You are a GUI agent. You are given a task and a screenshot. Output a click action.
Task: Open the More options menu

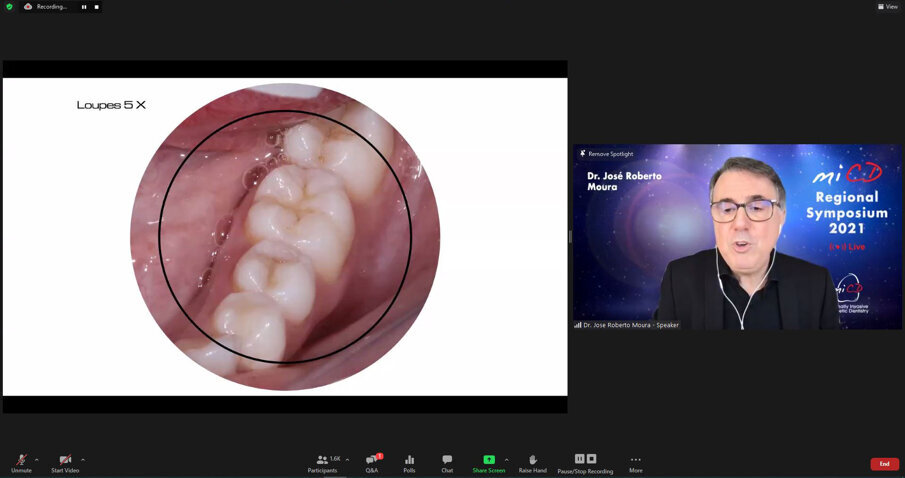click(x=635, y=463)
